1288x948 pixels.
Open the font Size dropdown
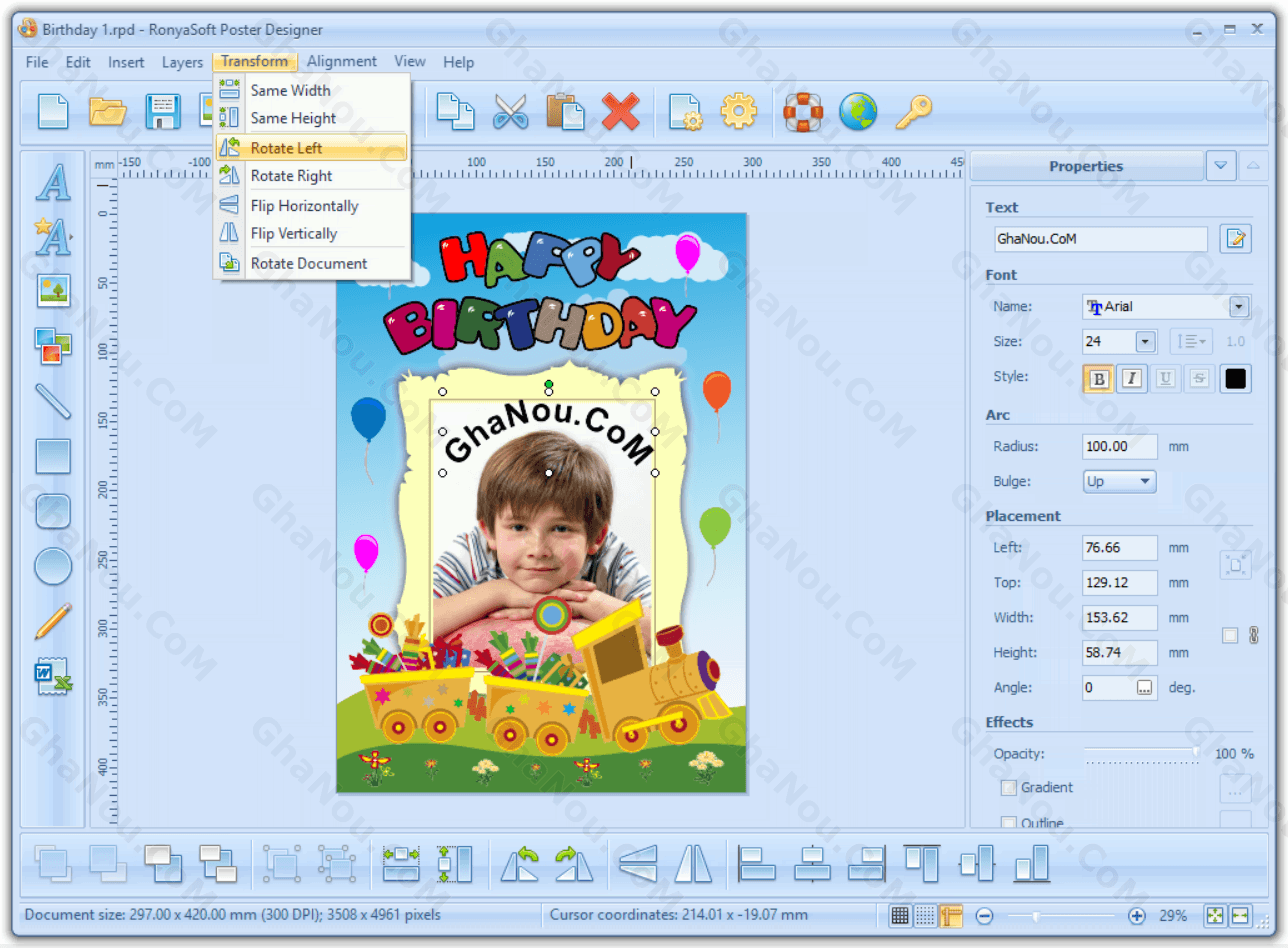[1145, 342]
